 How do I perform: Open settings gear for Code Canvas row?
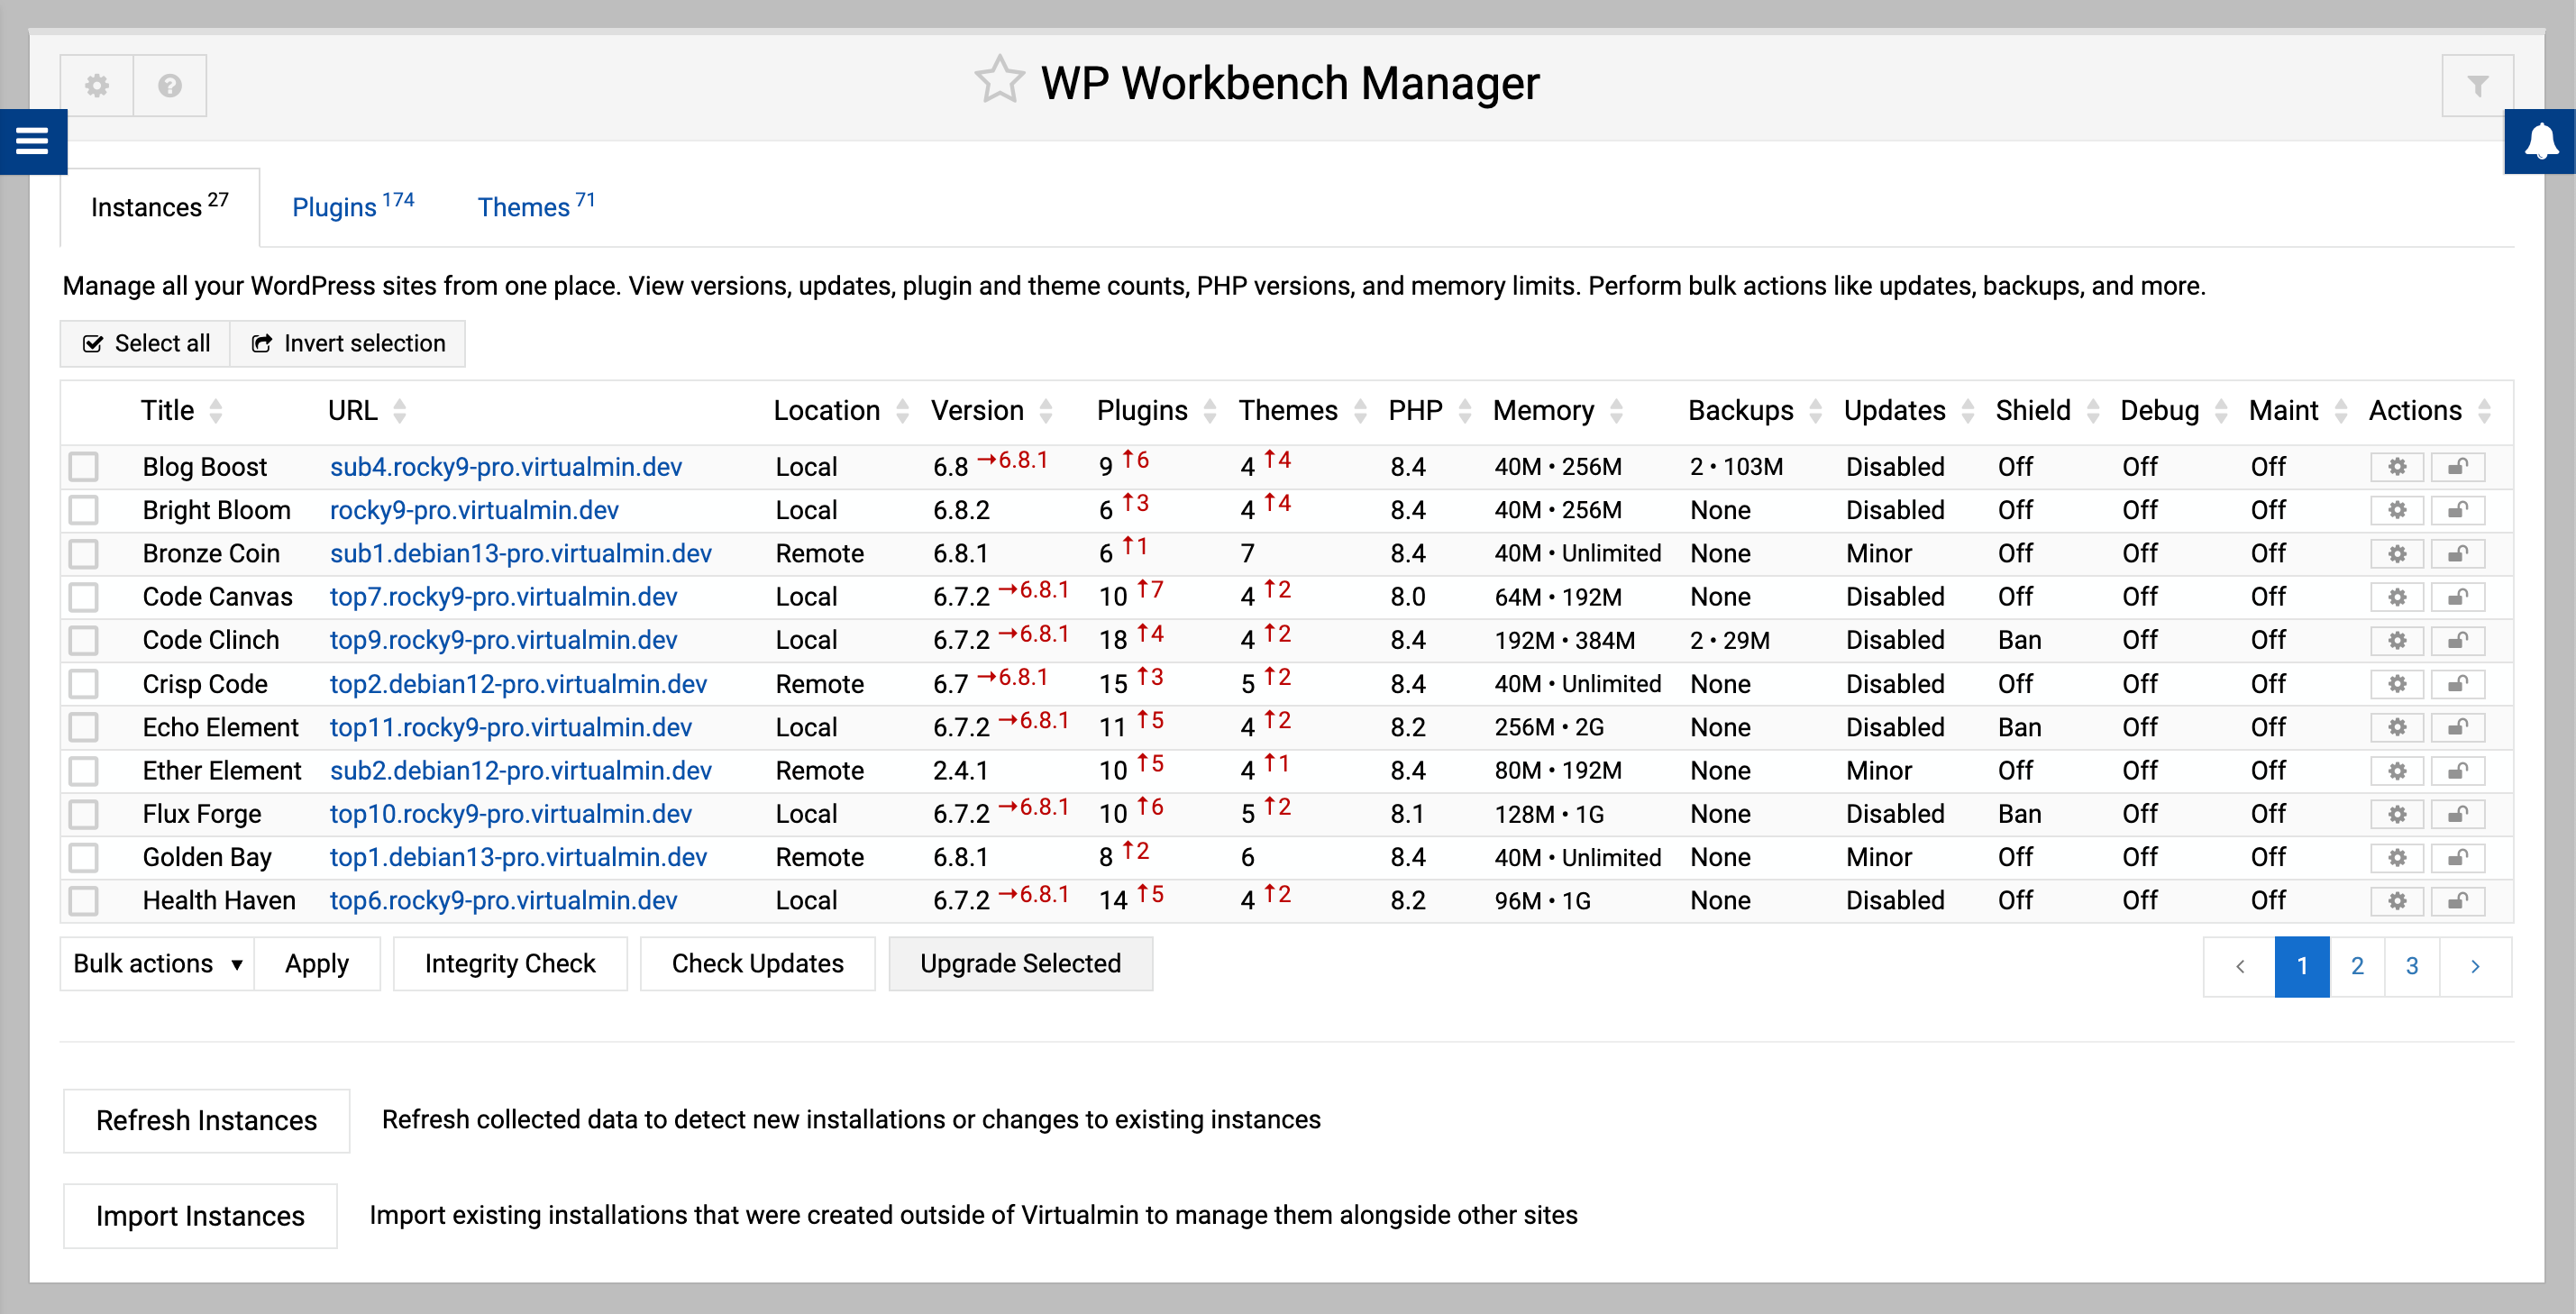[x=2397, y=597]
